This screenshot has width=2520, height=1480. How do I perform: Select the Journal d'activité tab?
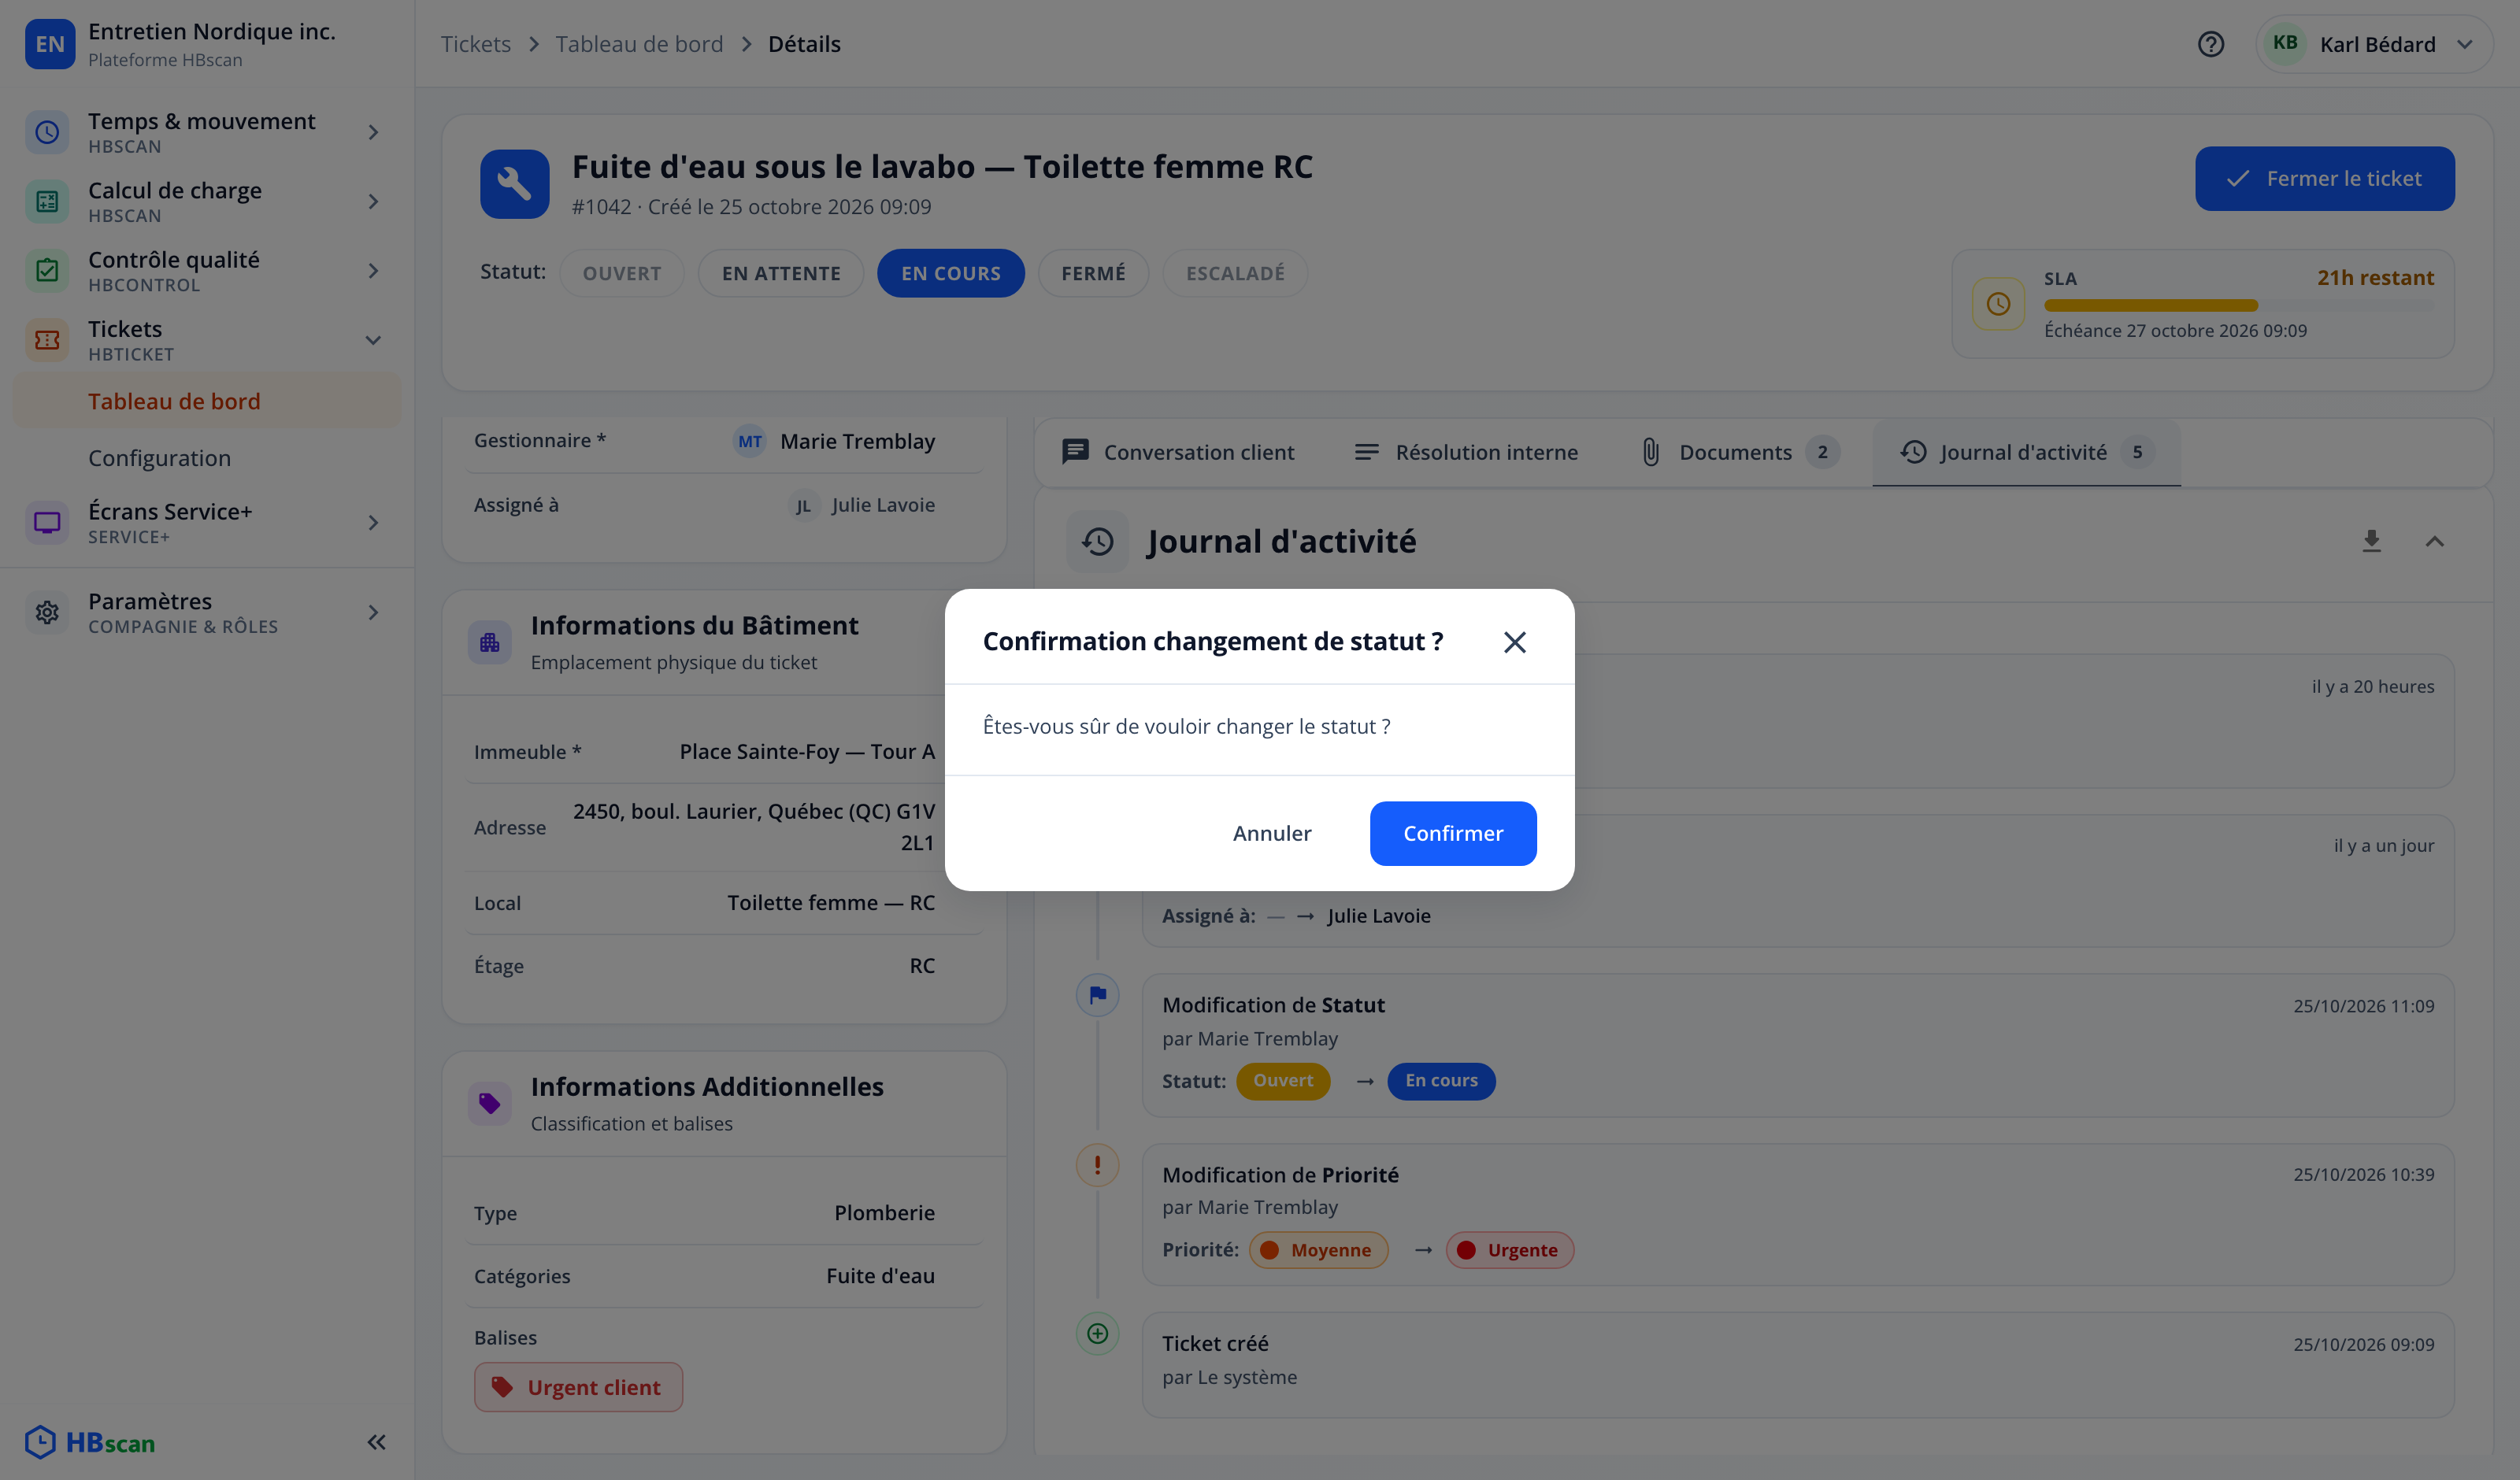(2026, 452)
